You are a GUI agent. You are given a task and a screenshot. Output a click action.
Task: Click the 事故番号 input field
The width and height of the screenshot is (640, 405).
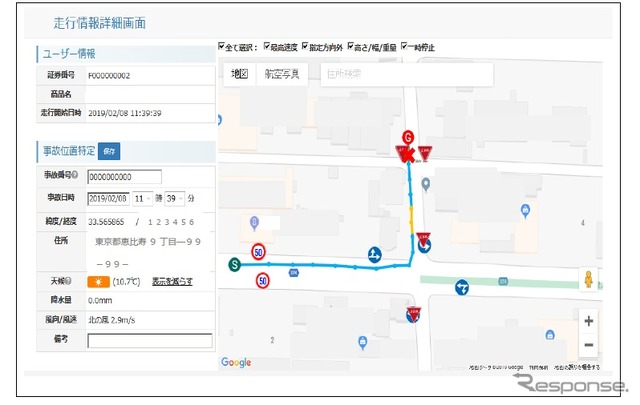124,177
